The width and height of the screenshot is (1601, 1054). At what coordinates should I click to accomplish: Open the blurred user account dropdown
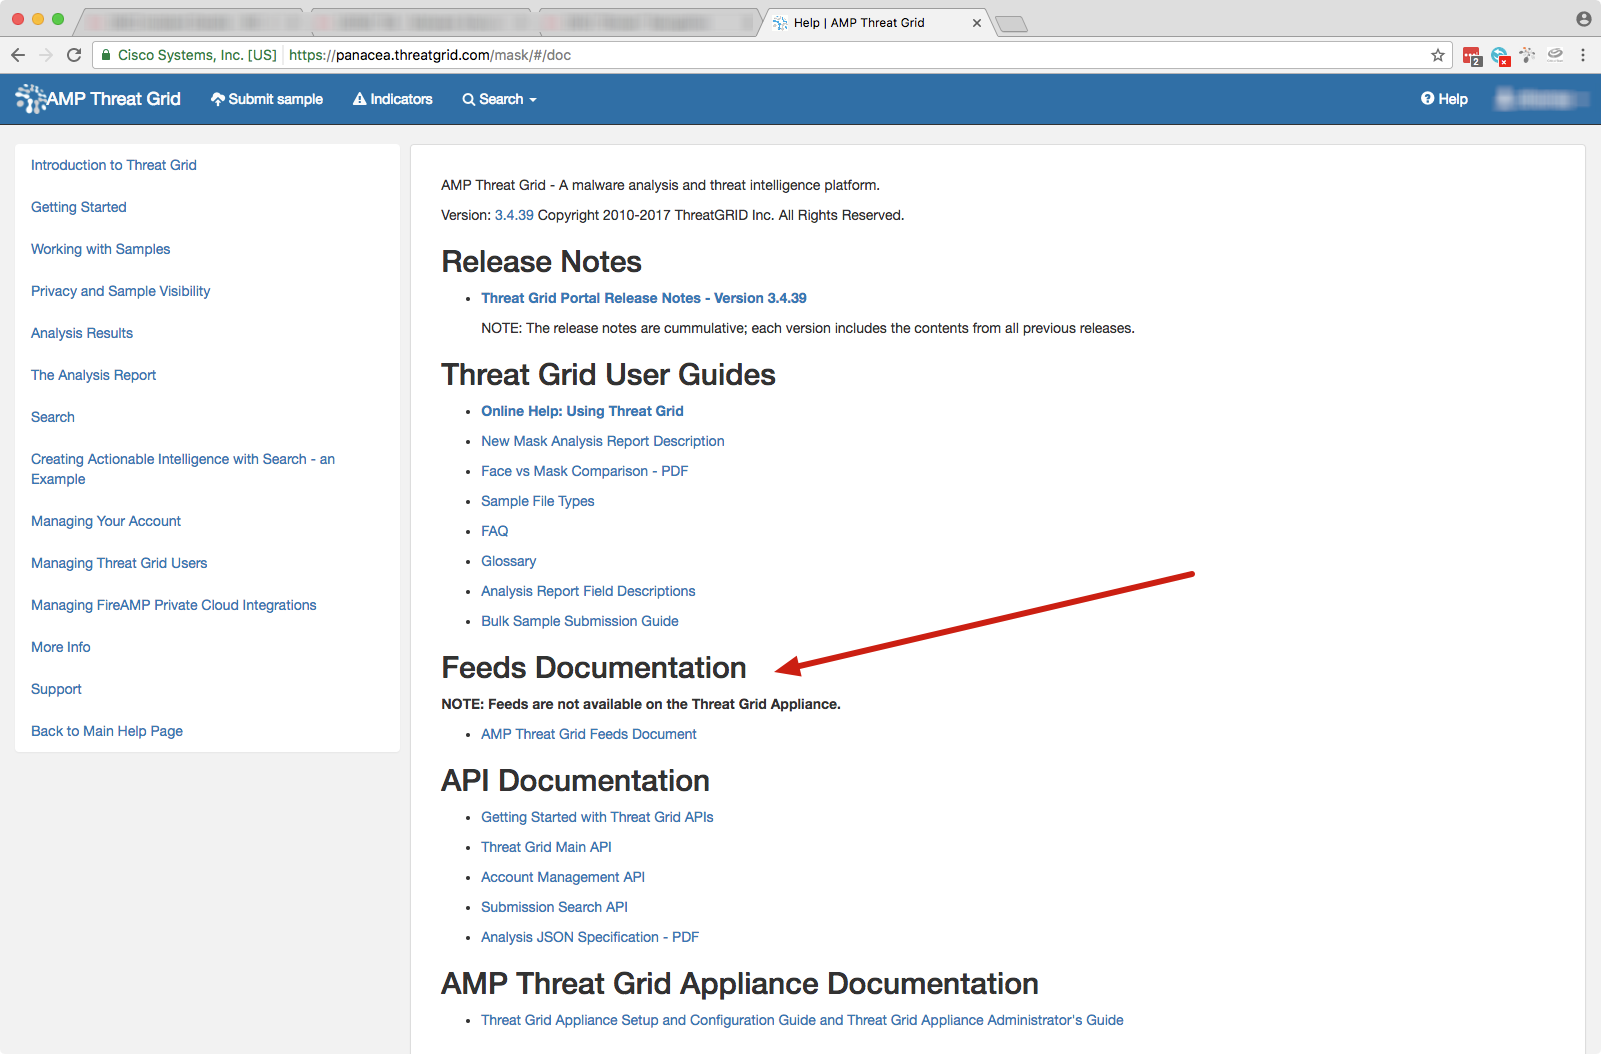pos(1541,99)
